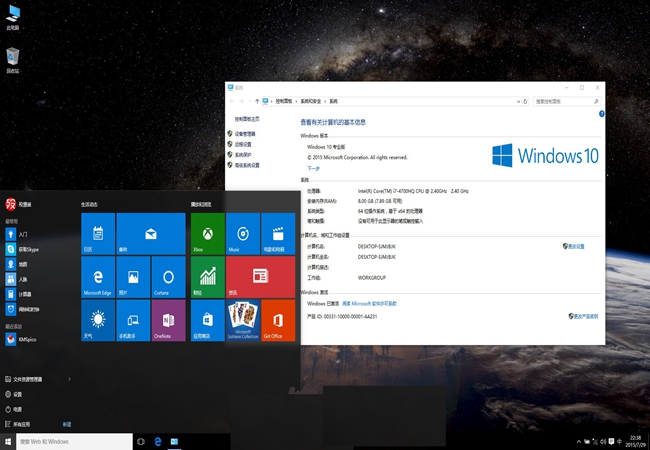Click Change settings link beside computer name
This screenshot has height=450, width=650.
[574, 246]
